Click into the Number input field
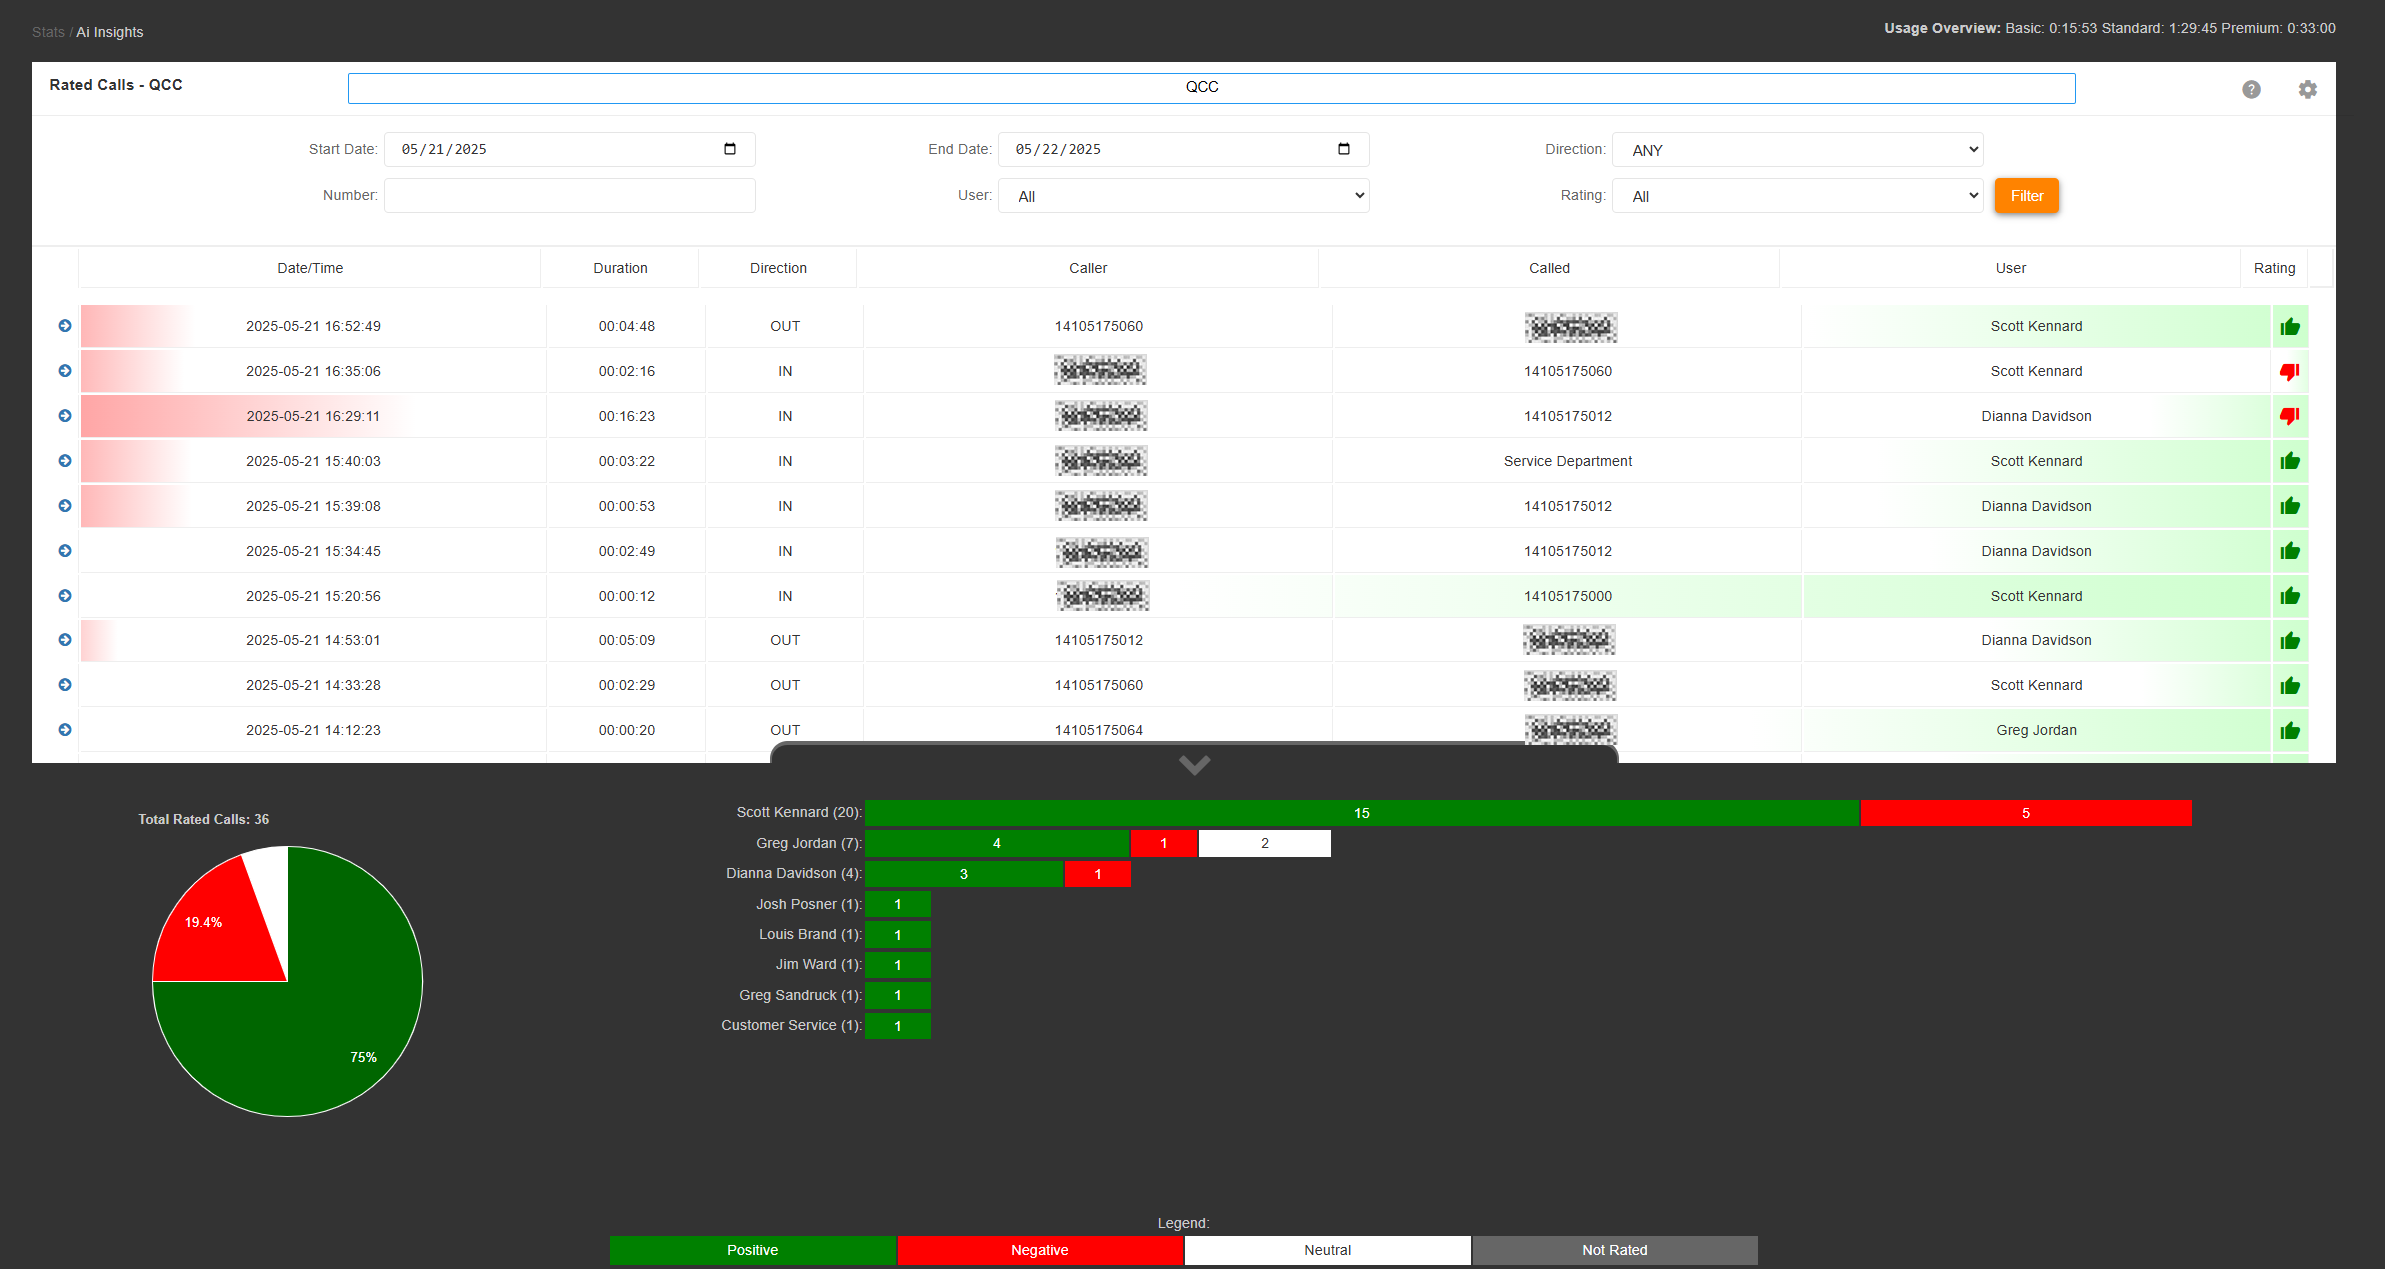This screenshot has width=2385, height=1269. pos(569,196)
